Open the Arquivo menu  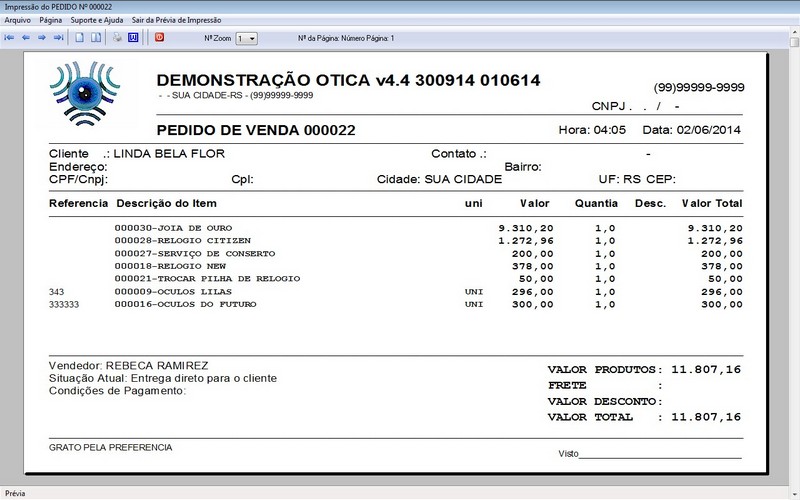tap(17, 20)
